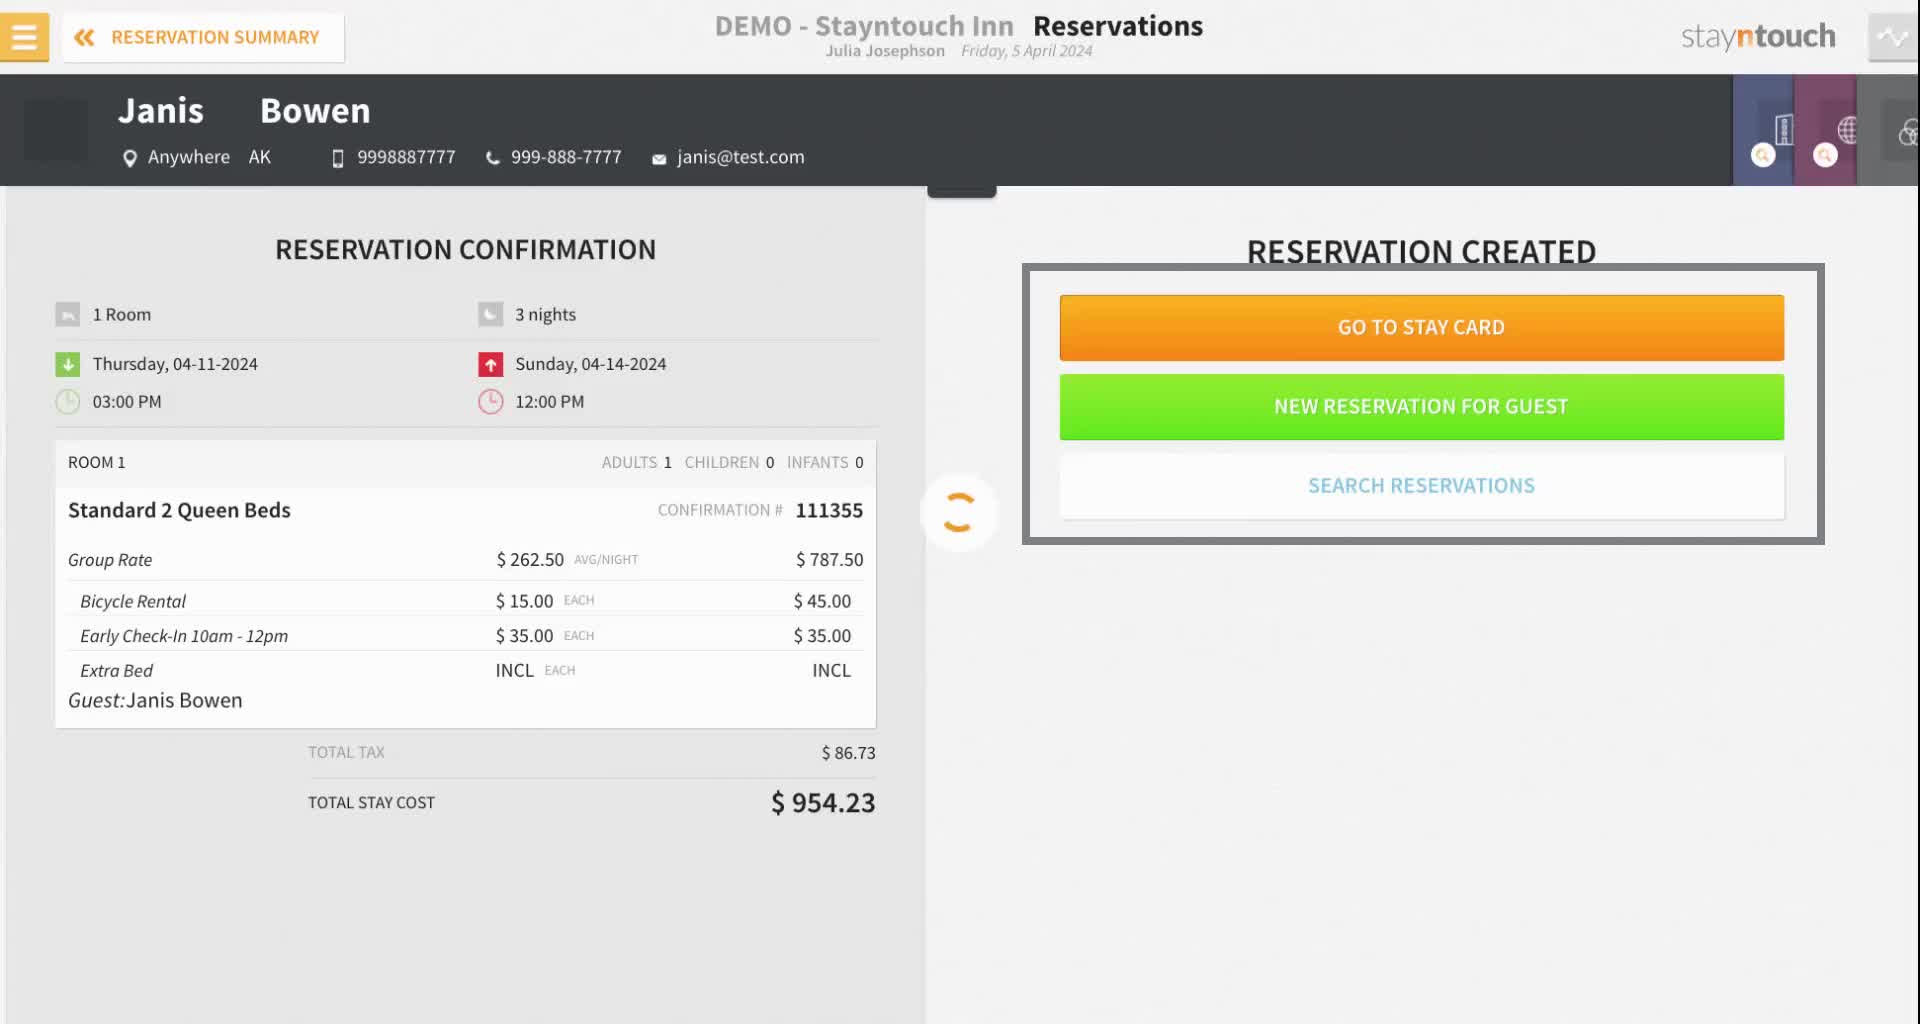This screenshot has width=1920, height=1024.
Task: Click total tax amount $ 86.73
Action: click(848, 753)
